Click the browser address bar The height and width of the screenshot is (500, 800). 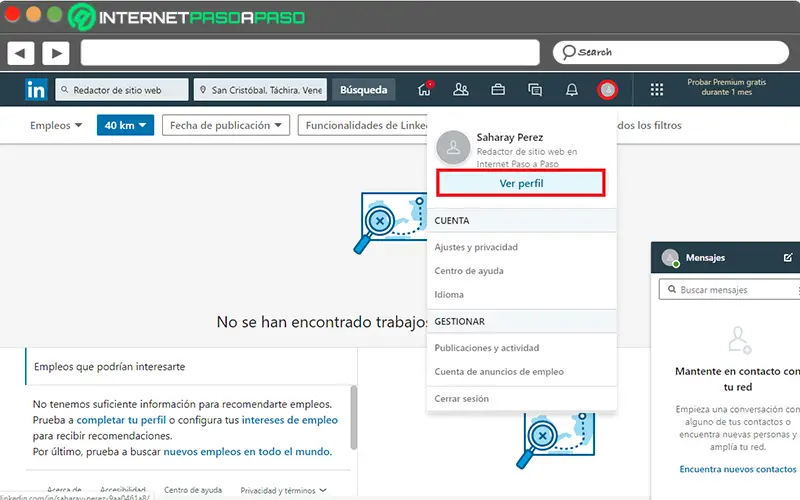(x=310, y=53)
